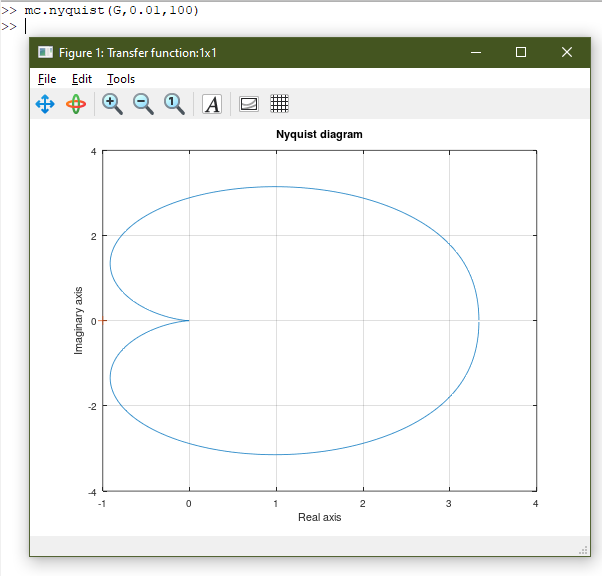Select the Zoom In magnifier tool
This screenshot has height=576, width=602.
tap(112, 103)
